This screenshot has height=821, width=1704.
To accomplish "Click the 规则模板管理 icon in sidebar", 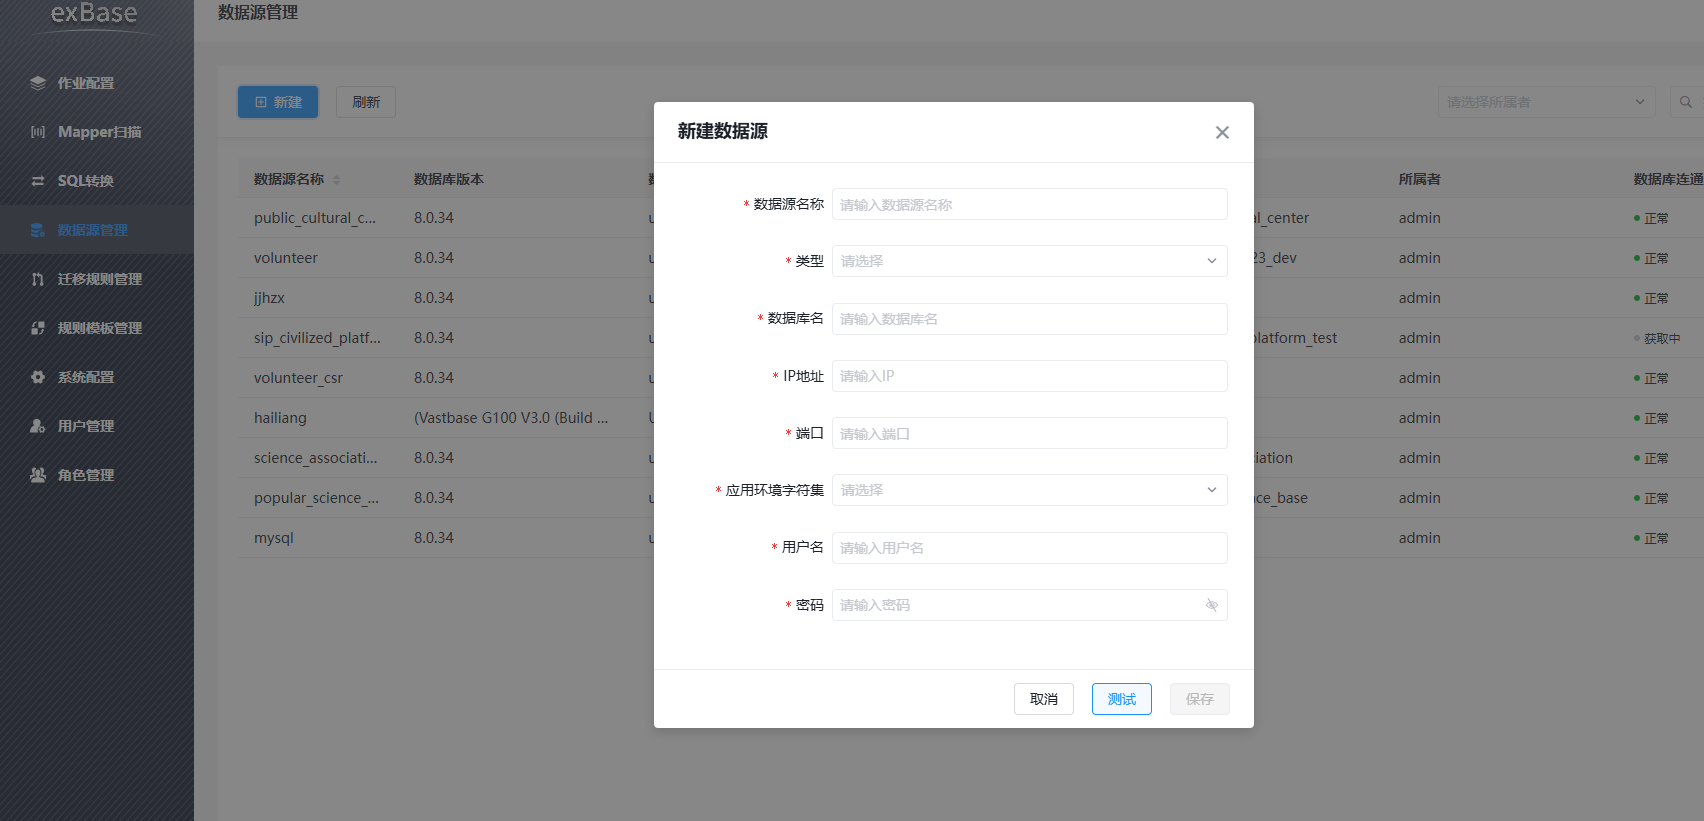I will tap(38, 328).
